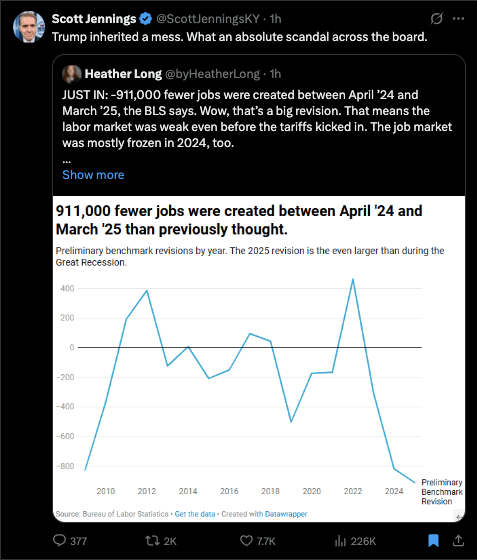
Task: Click the Grok explain icon near the three-dot menu
Action: pos(436,19)
